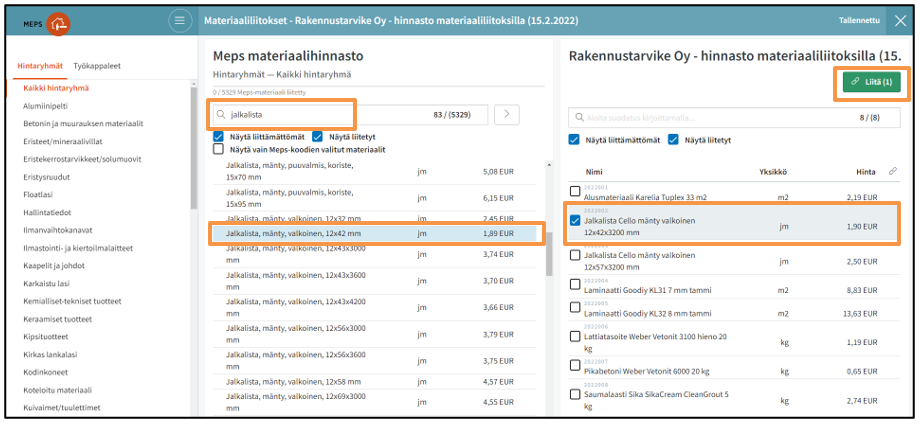Select Jalkalista mänty valkoinen 12x43x3600 mm

(x=375, y=281)
